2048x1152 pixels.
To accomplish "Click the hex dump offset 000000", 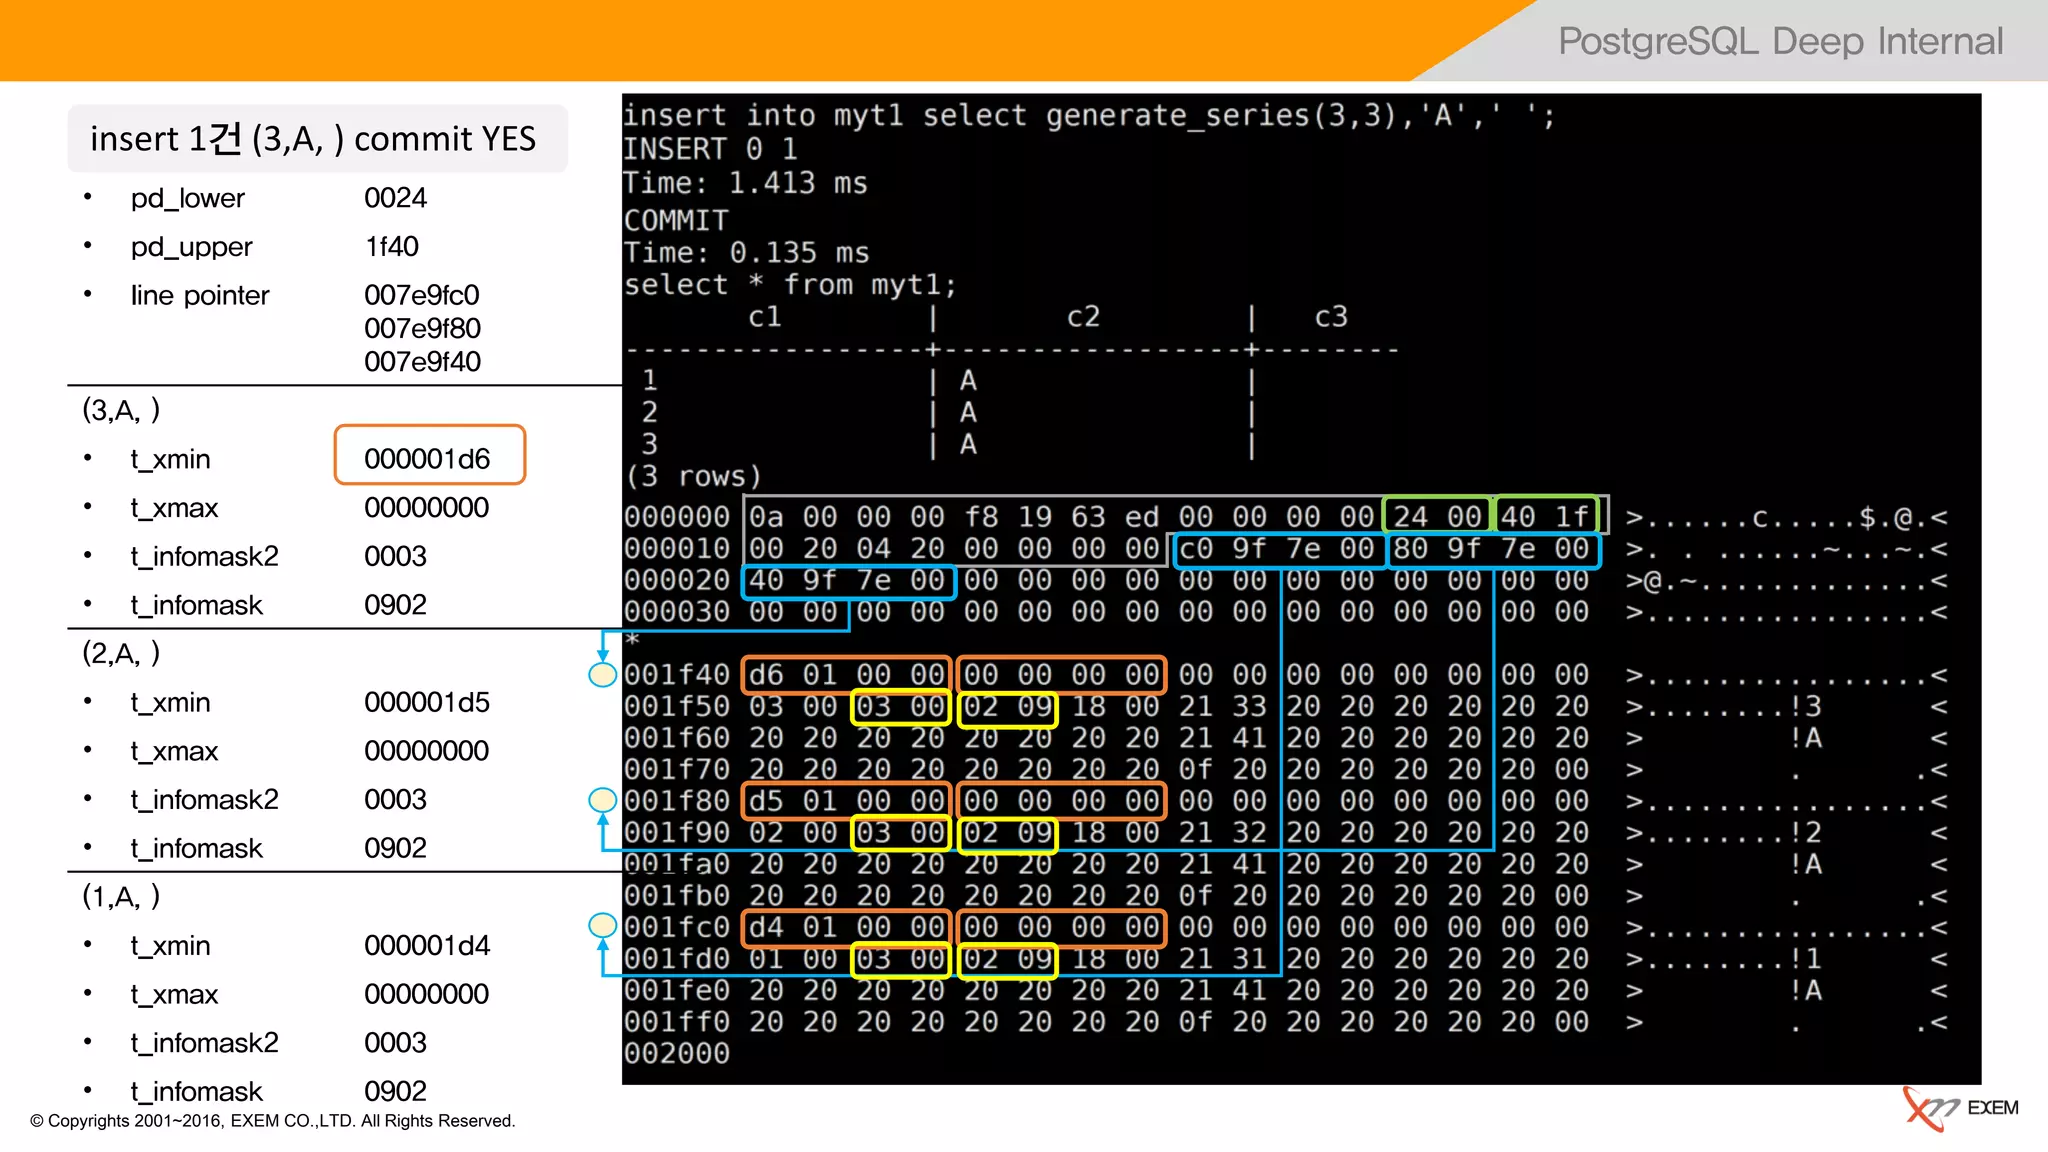I will click(677, 517).
